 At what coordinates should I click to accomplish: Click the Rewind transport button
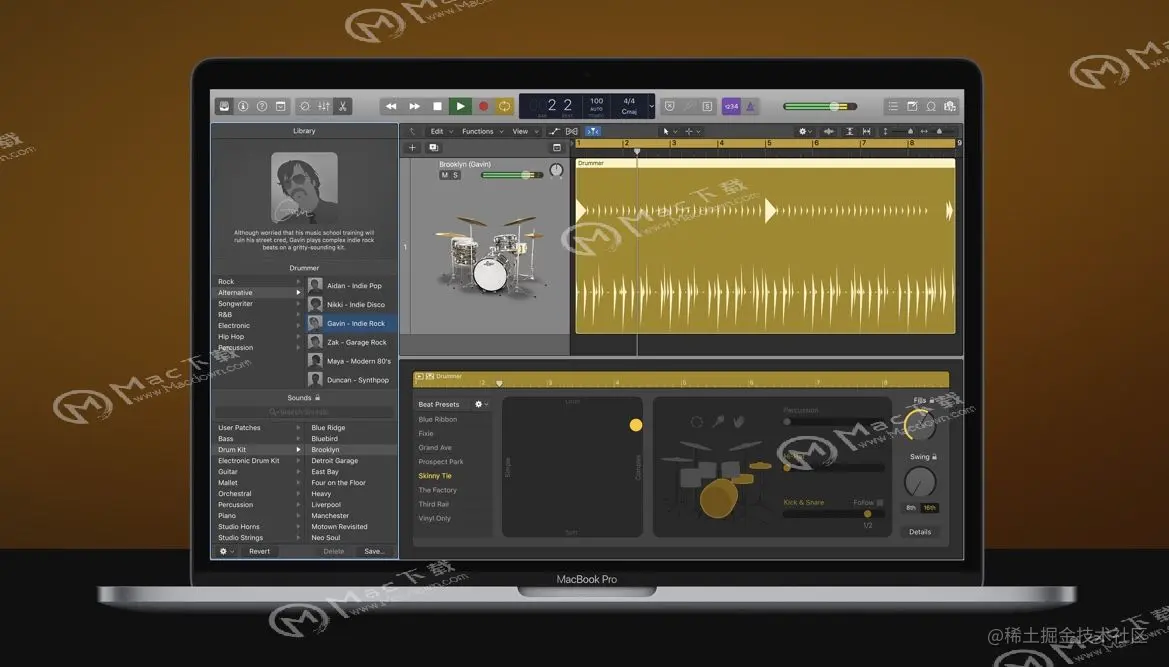[x=391, y=107]
